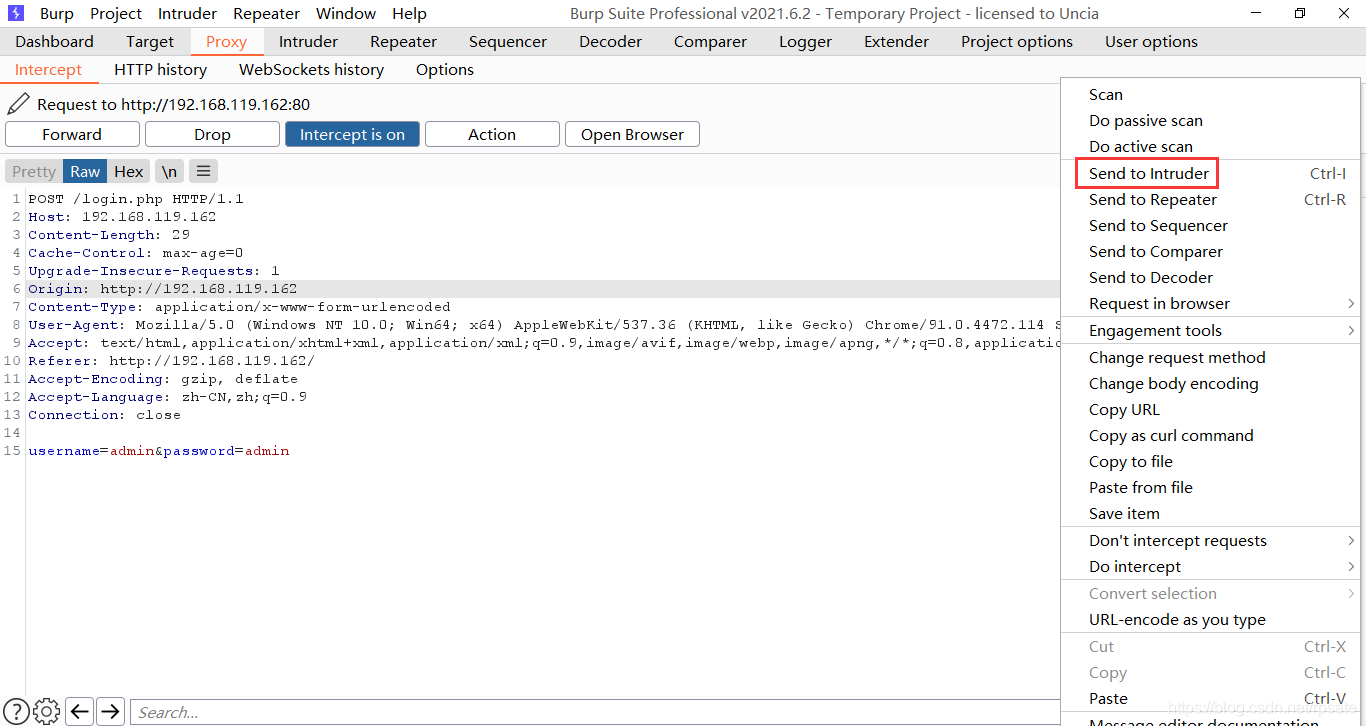Viewport: 1366px width, 726px height.
Task: Switch to the Repeater tool tab
Action: click(403, 41)
